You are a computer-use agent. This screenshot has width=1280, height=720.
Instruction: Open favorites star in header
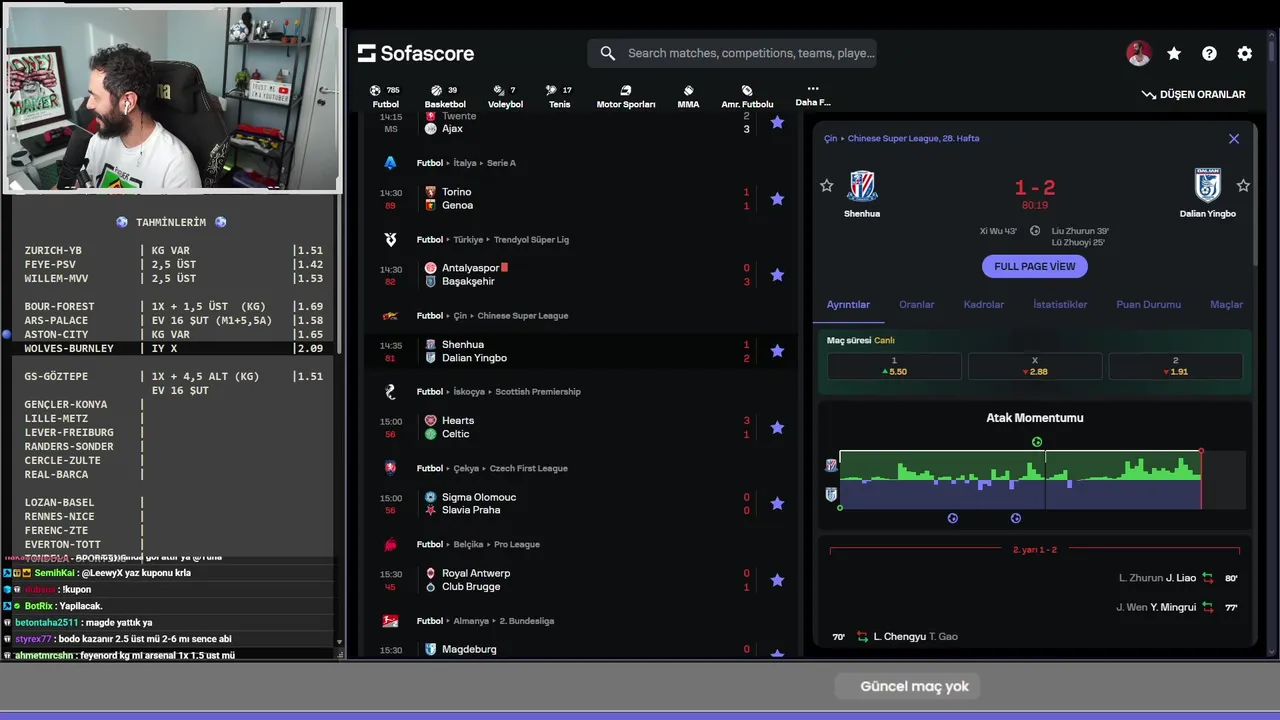(1174, 54)
